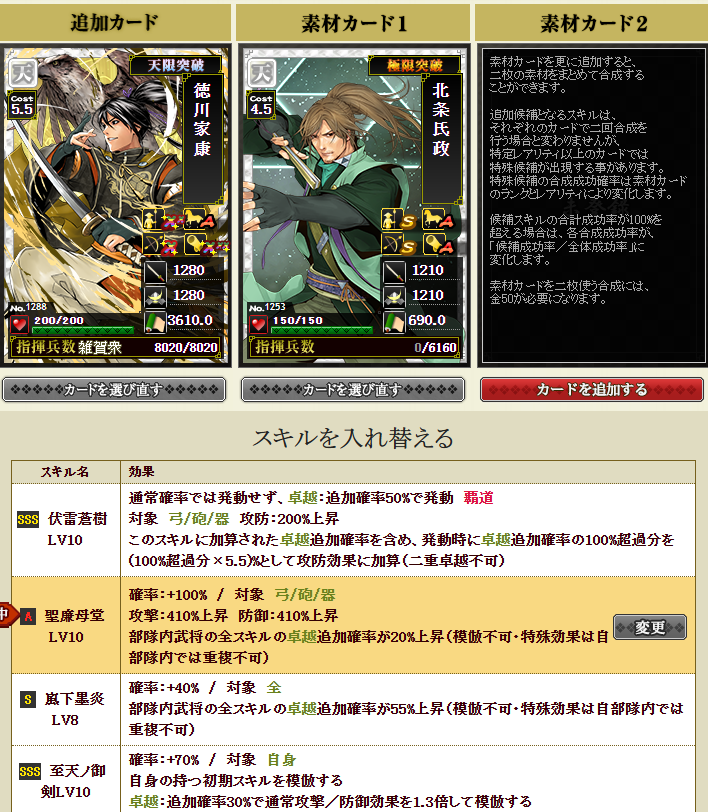The image size is (708, 812).
Task: Click the A rank icon beside 聖廉母堂
Action: pyautogui.click(x=28, y=616)
